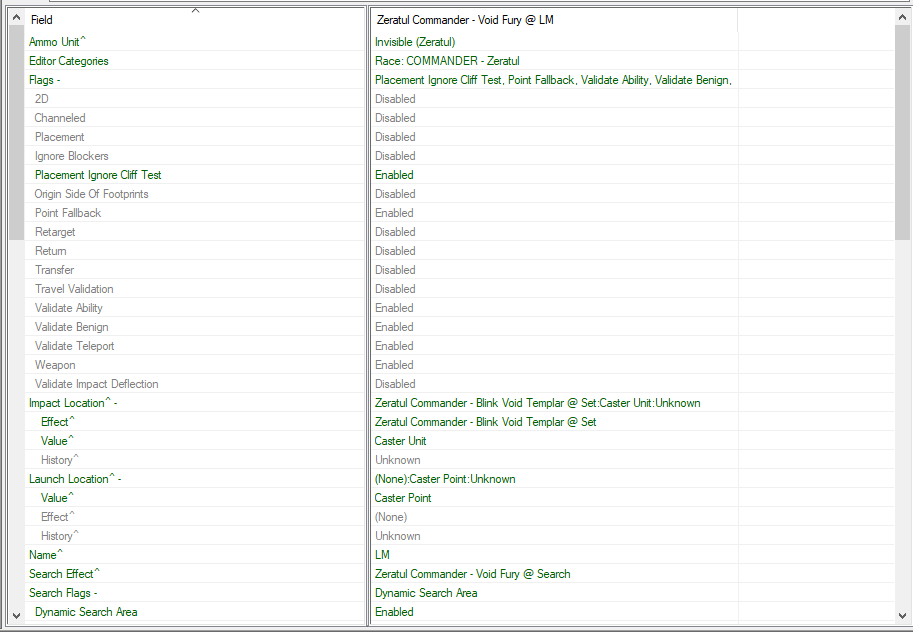Viewport: 913px width, 632px height.
Task: Select Value field under Impact Location
Action: [194, 441]
